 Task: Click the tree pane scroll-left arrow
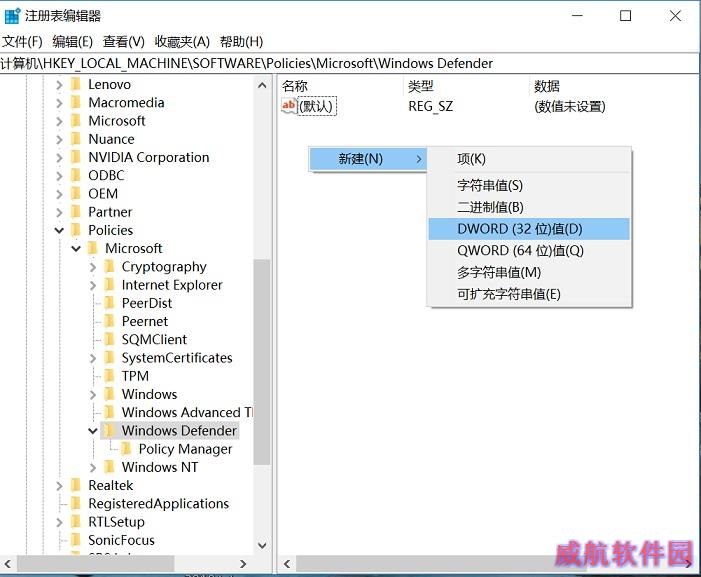(x=8, y=564)
